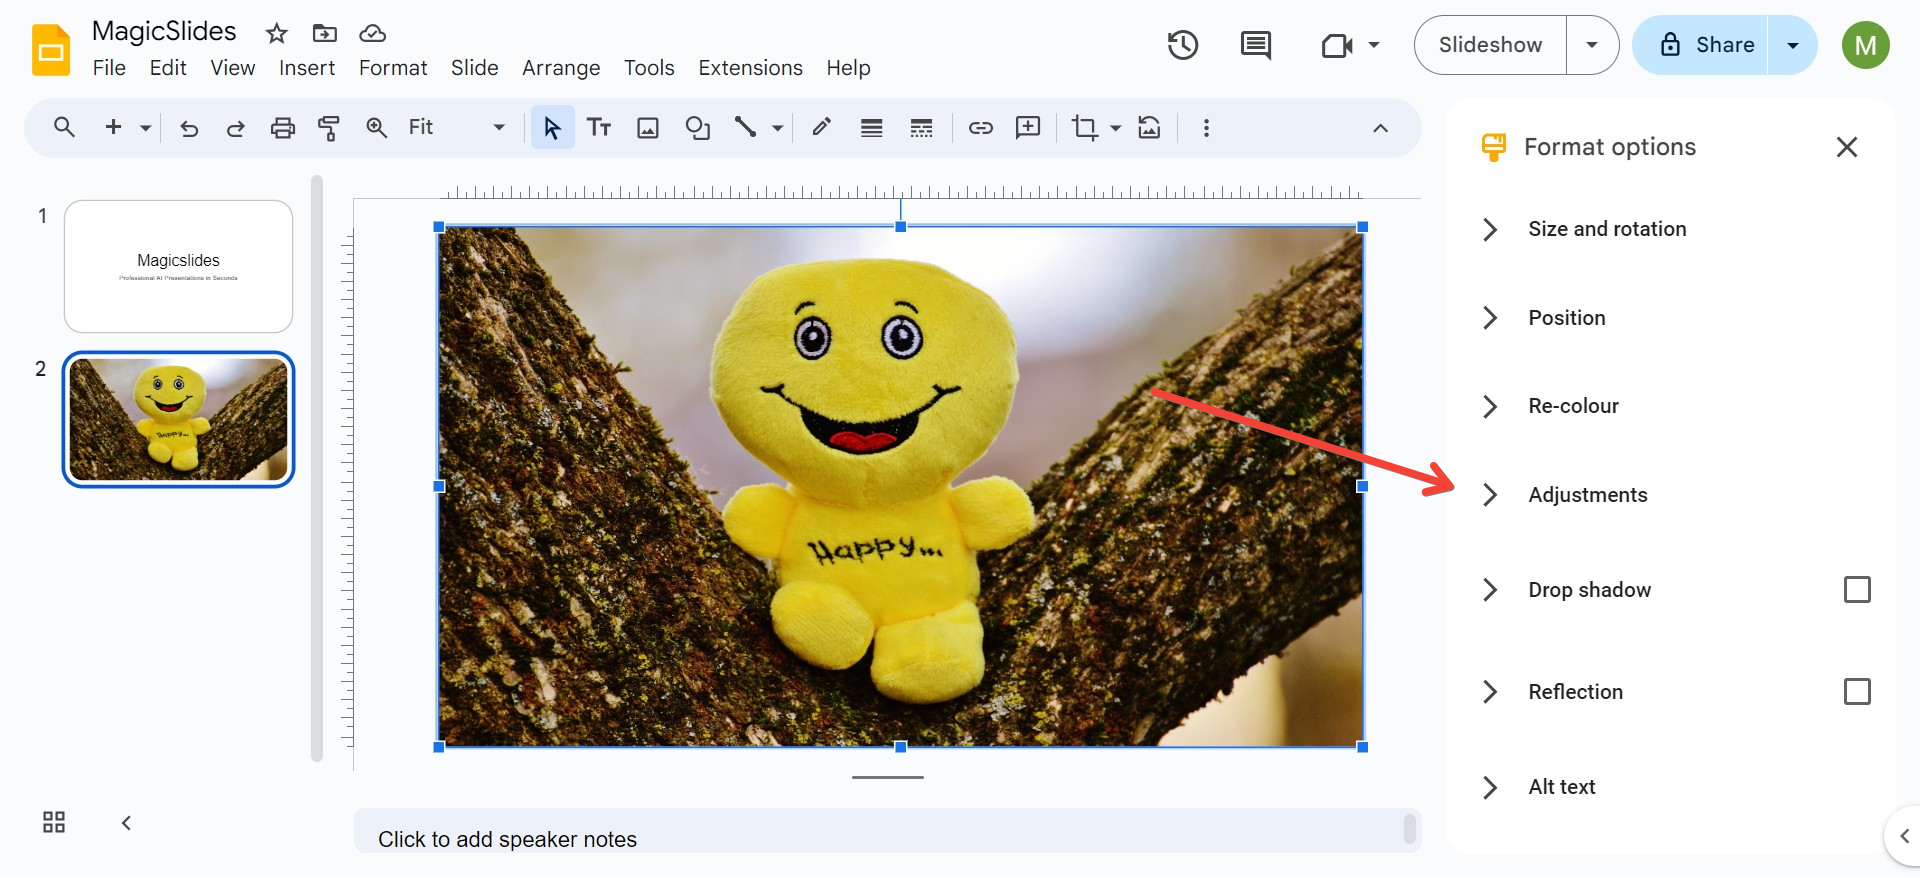Select the text box tool
This screenshot has width=1920, height=878.
pyautogui.click(x=599, y=128)
